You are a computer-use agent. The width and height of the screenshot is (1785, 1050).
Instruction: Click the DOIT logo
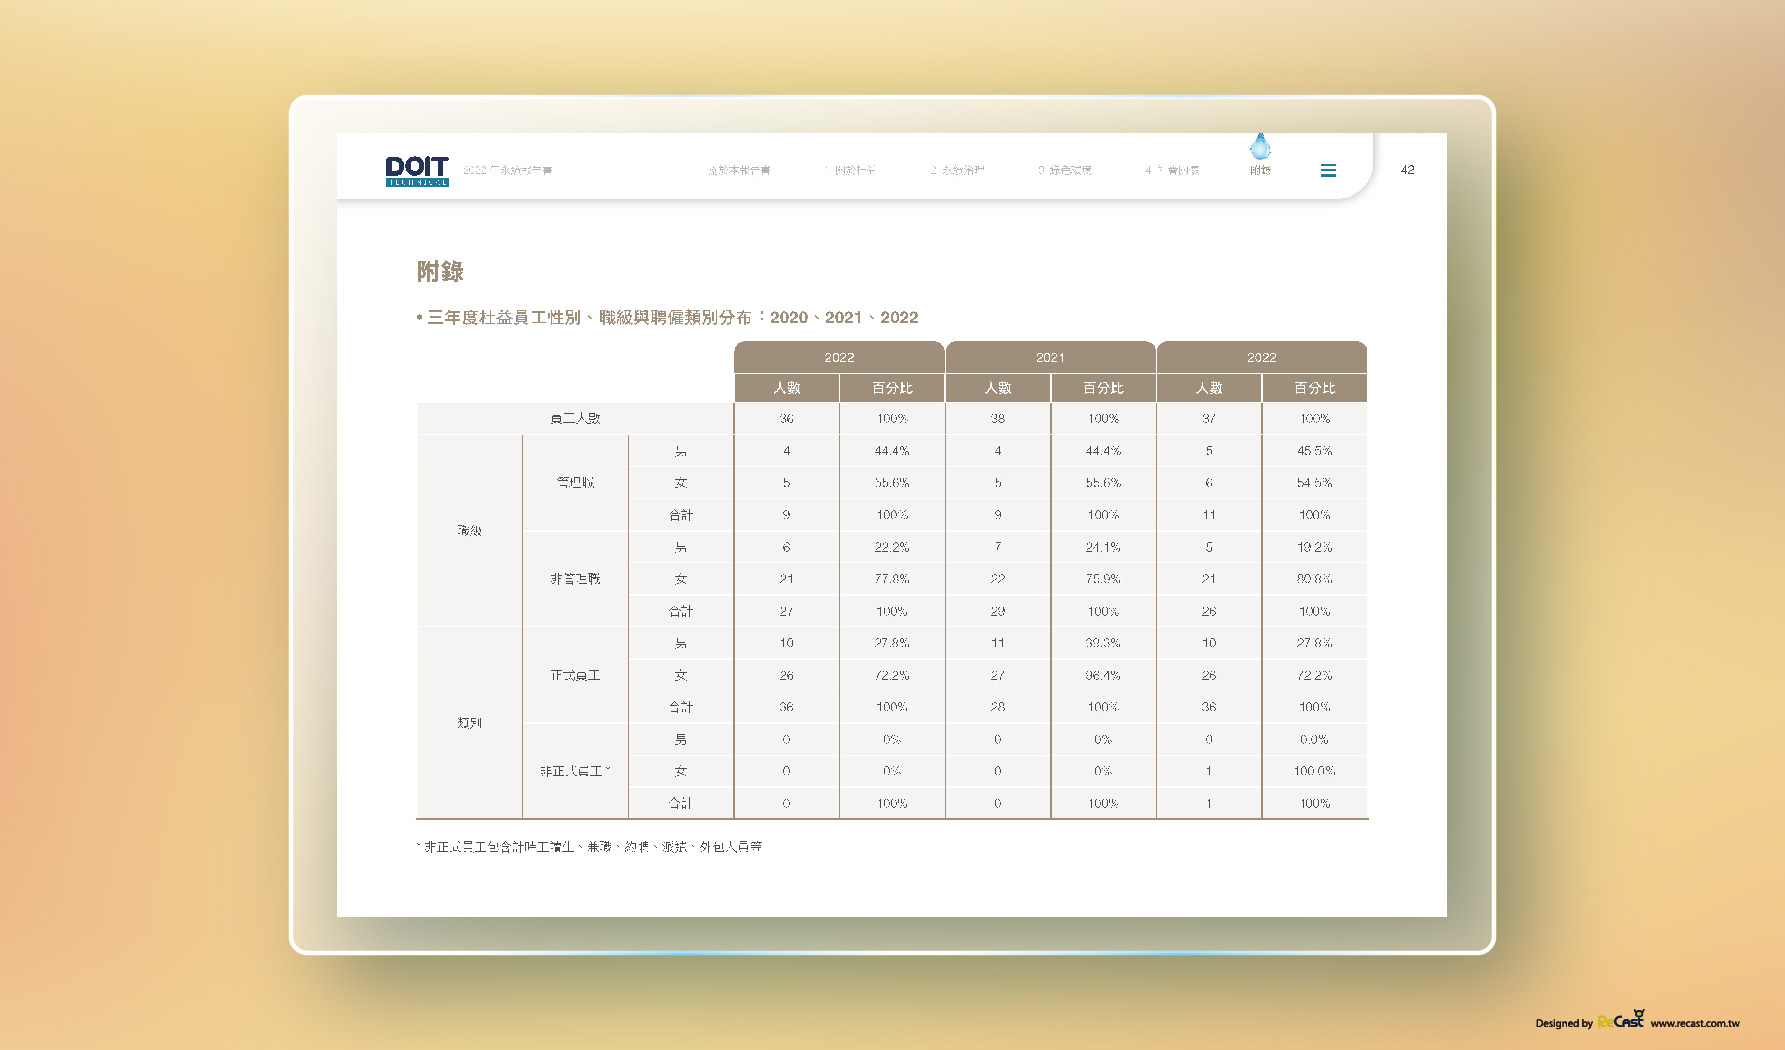417,171
